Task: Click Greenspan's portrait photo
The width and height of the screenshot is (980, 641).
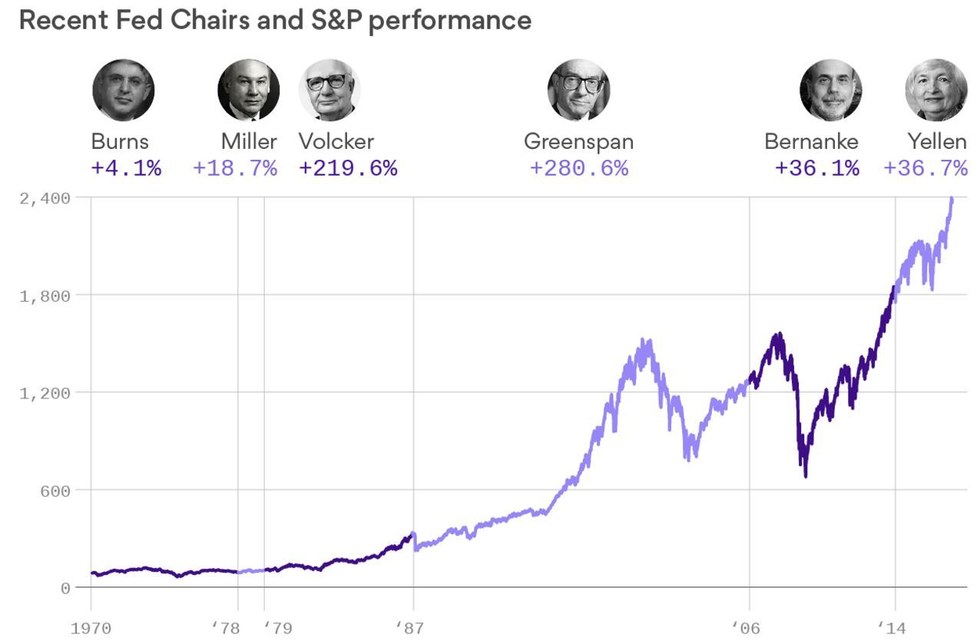Action: click(x=578, y=90)
